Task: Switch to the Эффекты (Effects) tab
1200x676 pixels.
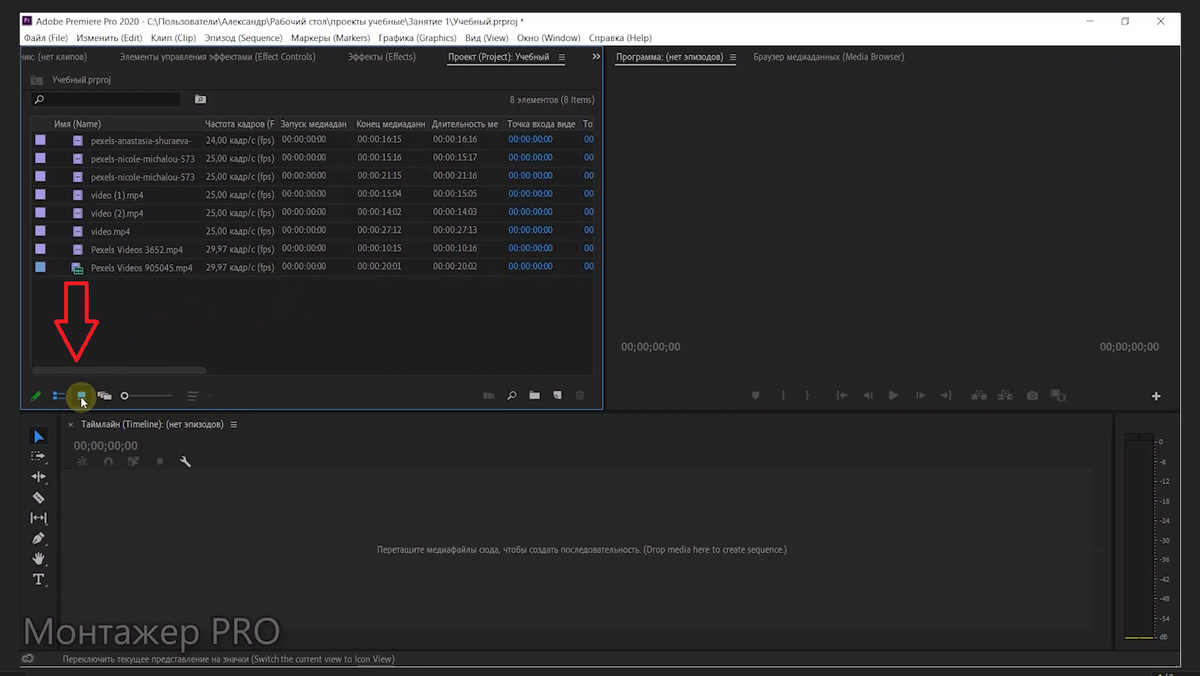Action: point(381,57)
